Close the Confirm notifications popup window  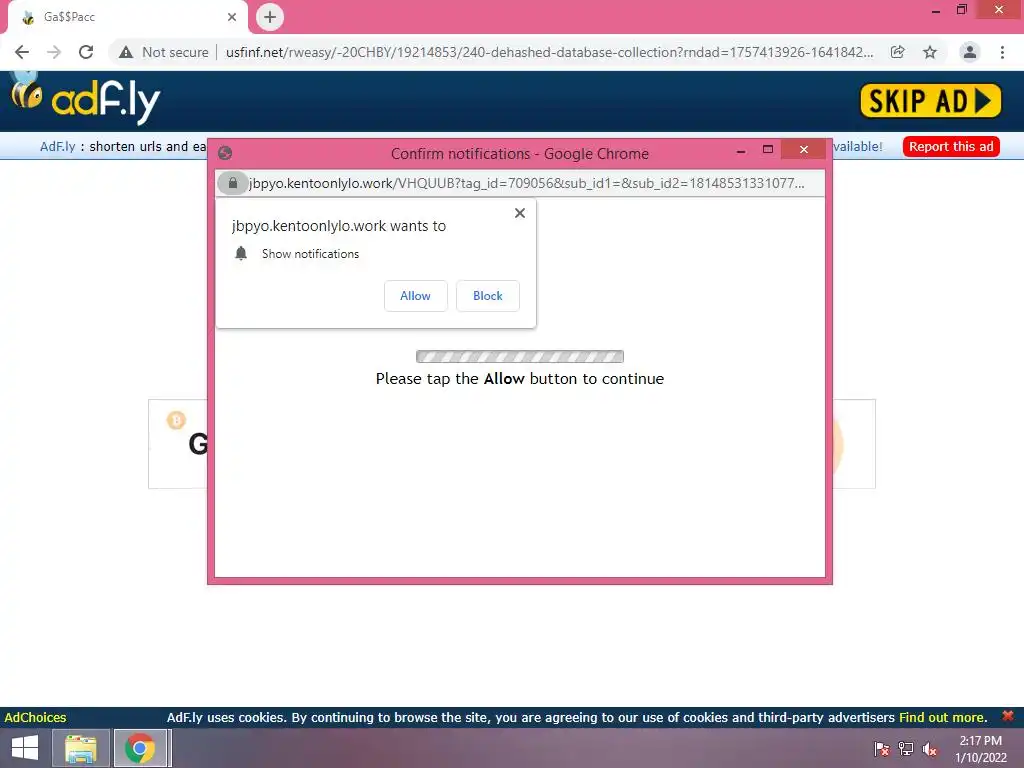(804, 150)
